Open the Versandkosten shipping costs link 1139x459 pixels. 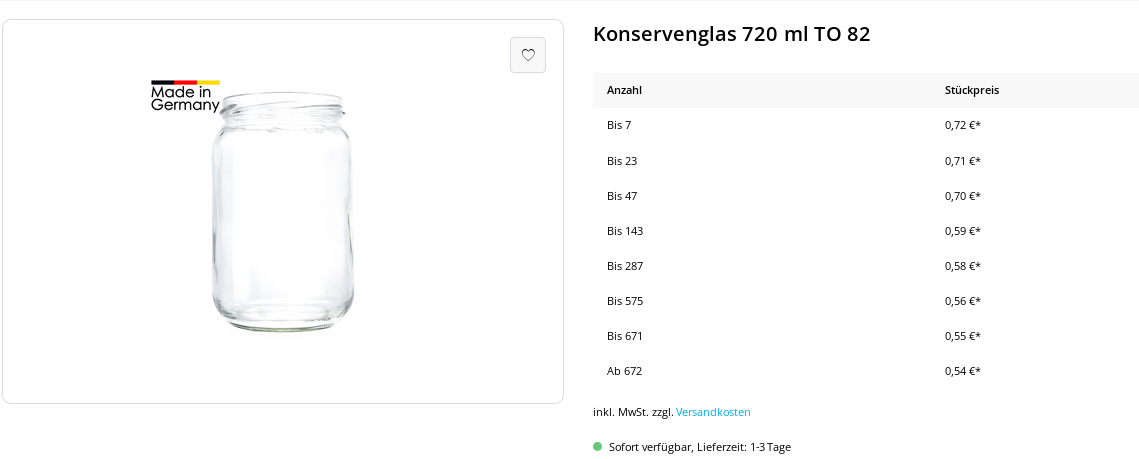713,412
